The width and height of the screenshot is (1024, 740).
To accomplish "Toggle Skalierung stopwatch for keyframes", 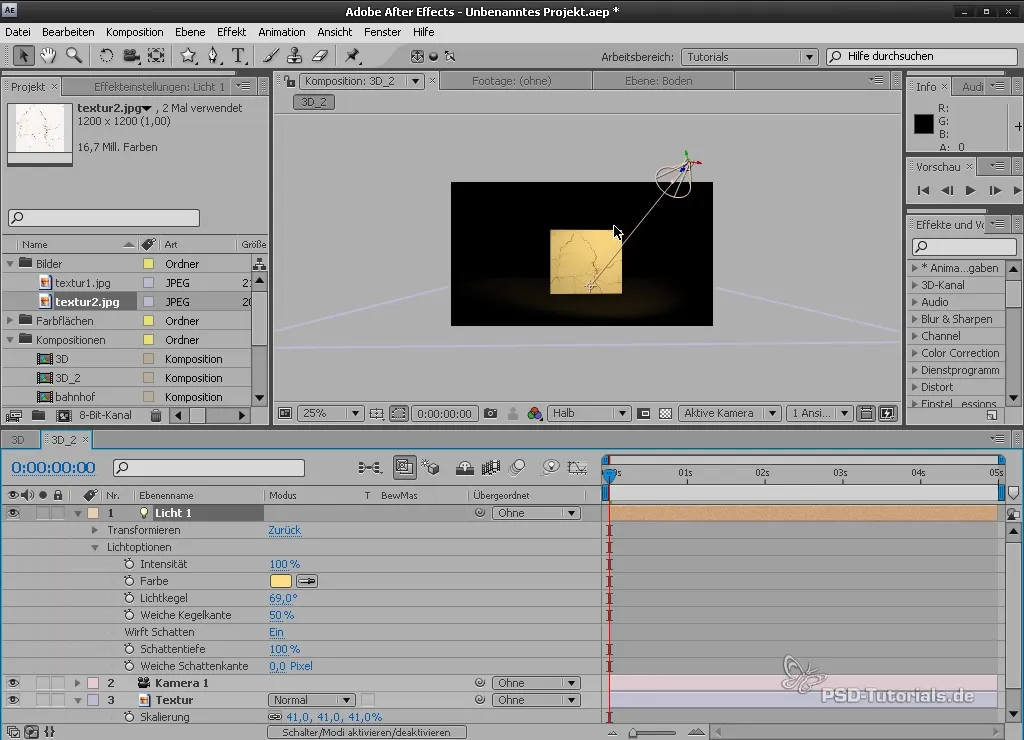I will point(129,717).
